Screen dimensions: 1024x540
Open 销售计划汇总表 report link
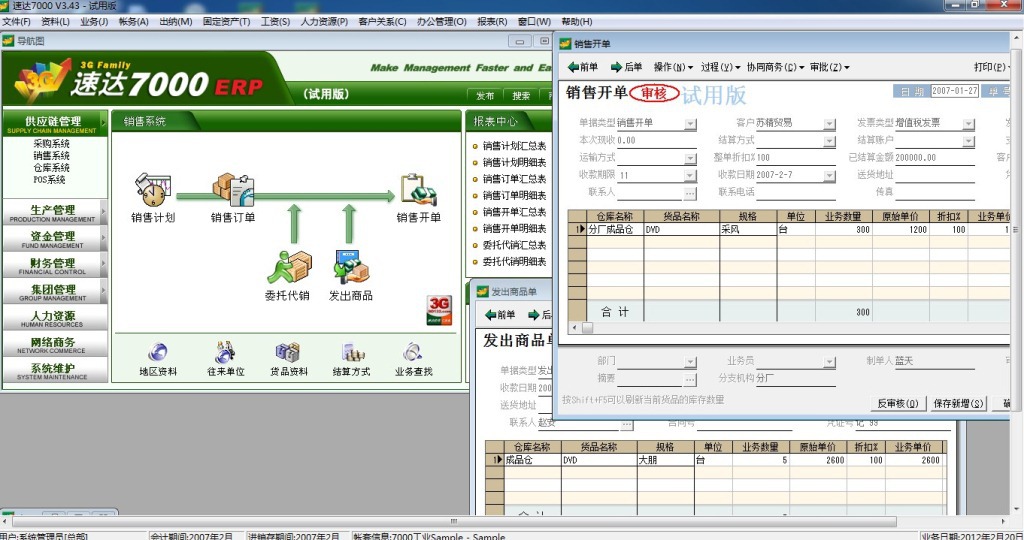(x=514, y=146)
